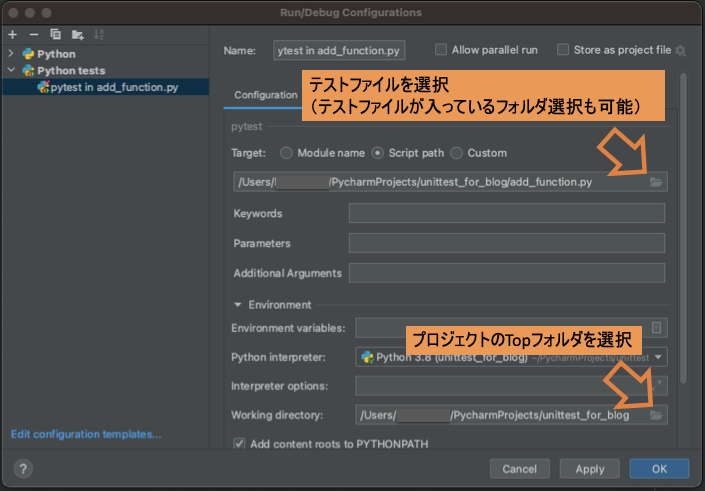Click the configuration panel vertical scrollbar

(x=683, y=228)
